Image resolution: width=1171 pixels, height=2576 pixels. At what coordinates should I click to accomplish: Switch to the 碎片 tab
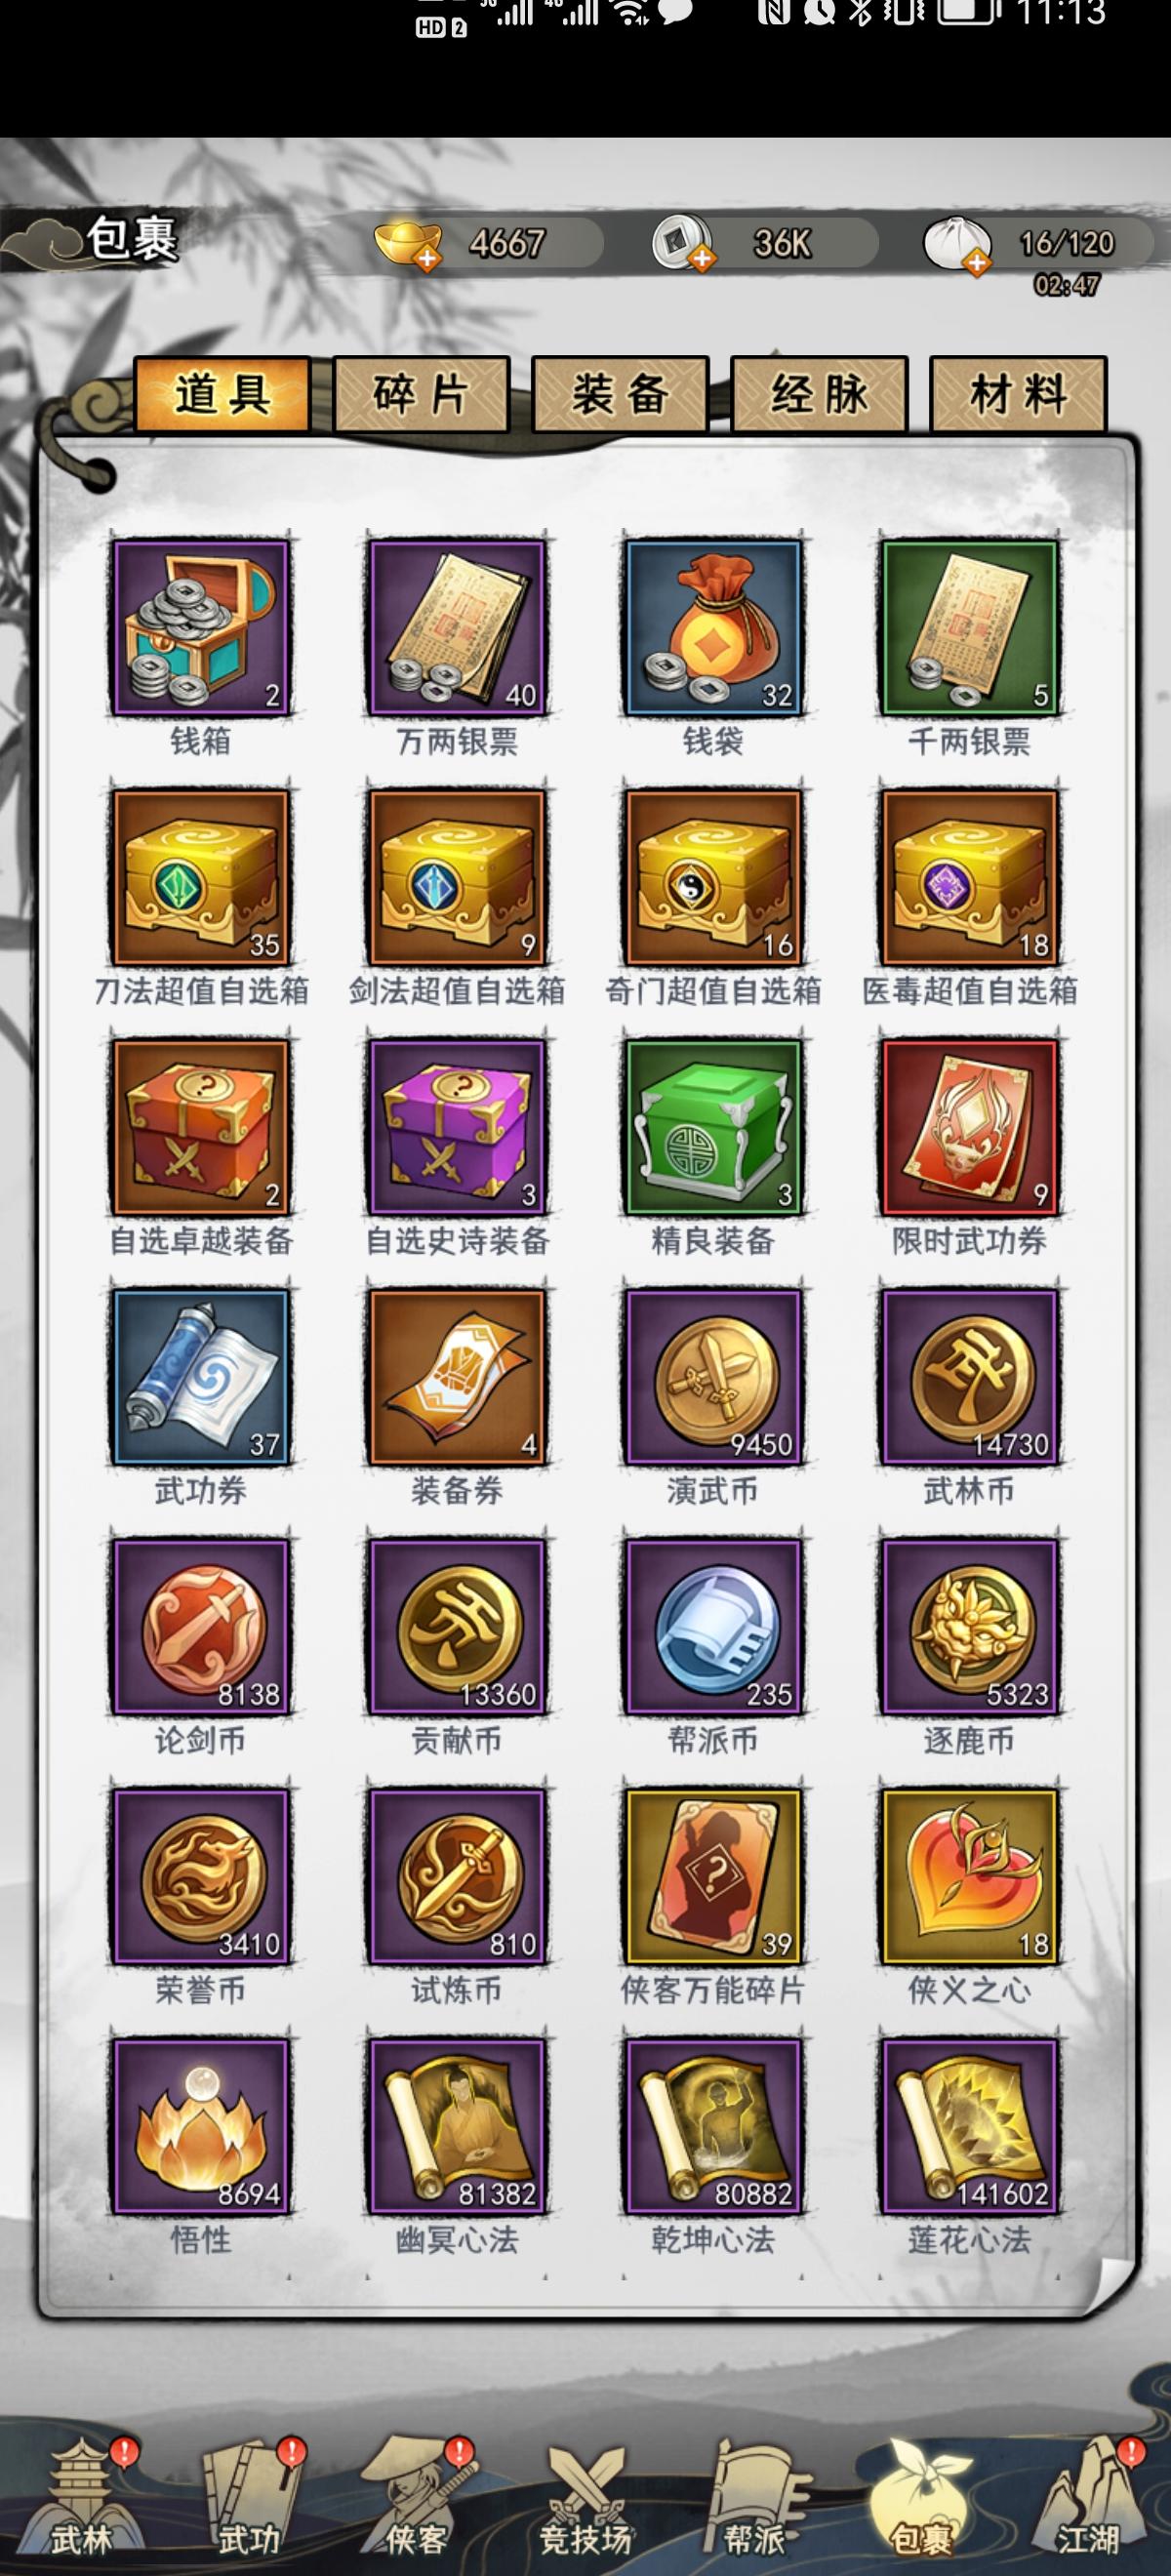tap(421, 394)
